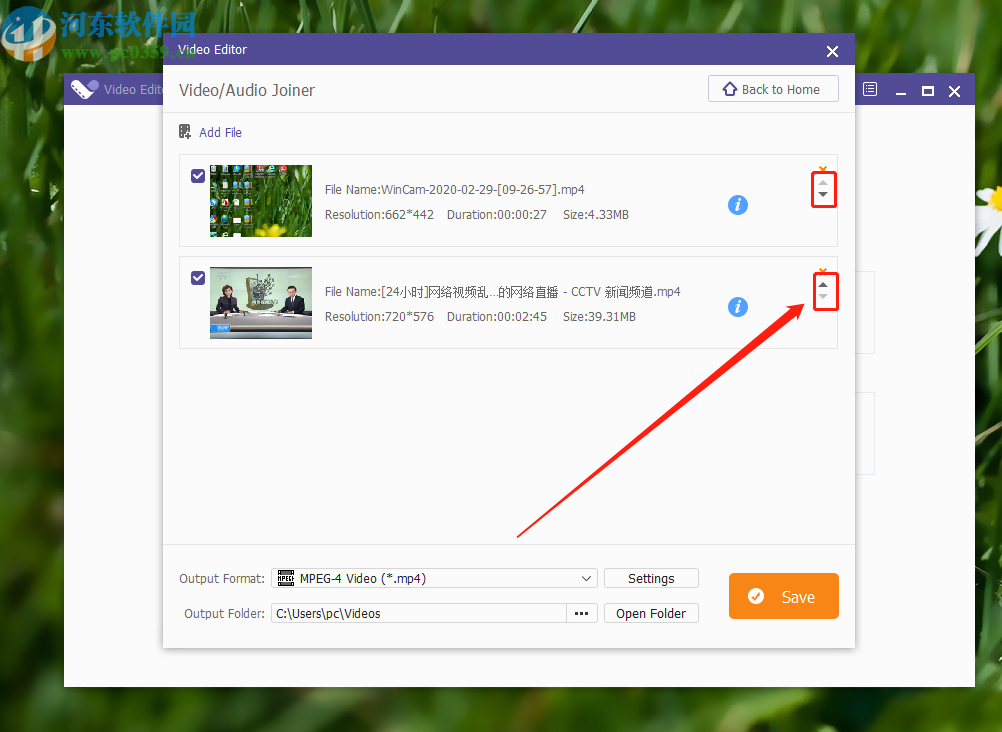Open the Output Format dropdown
Image resolution: width=1002 pixels, height=732 pixels.
tap(588, 578)
